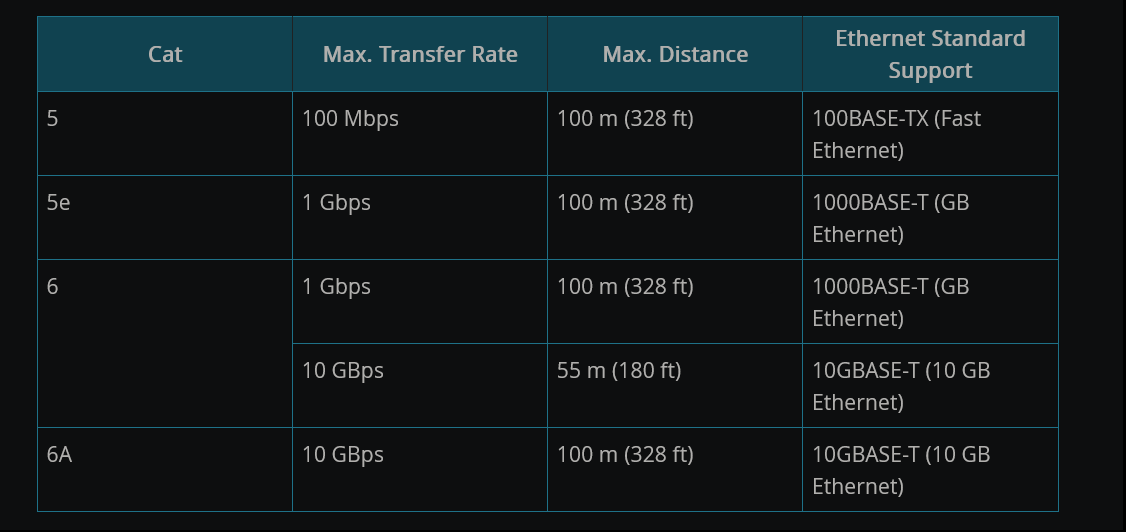Image resolution: width=1126 pixels, height=532 pixels.
Task: Select the Cat 6 cell
Action: (165, 343)
